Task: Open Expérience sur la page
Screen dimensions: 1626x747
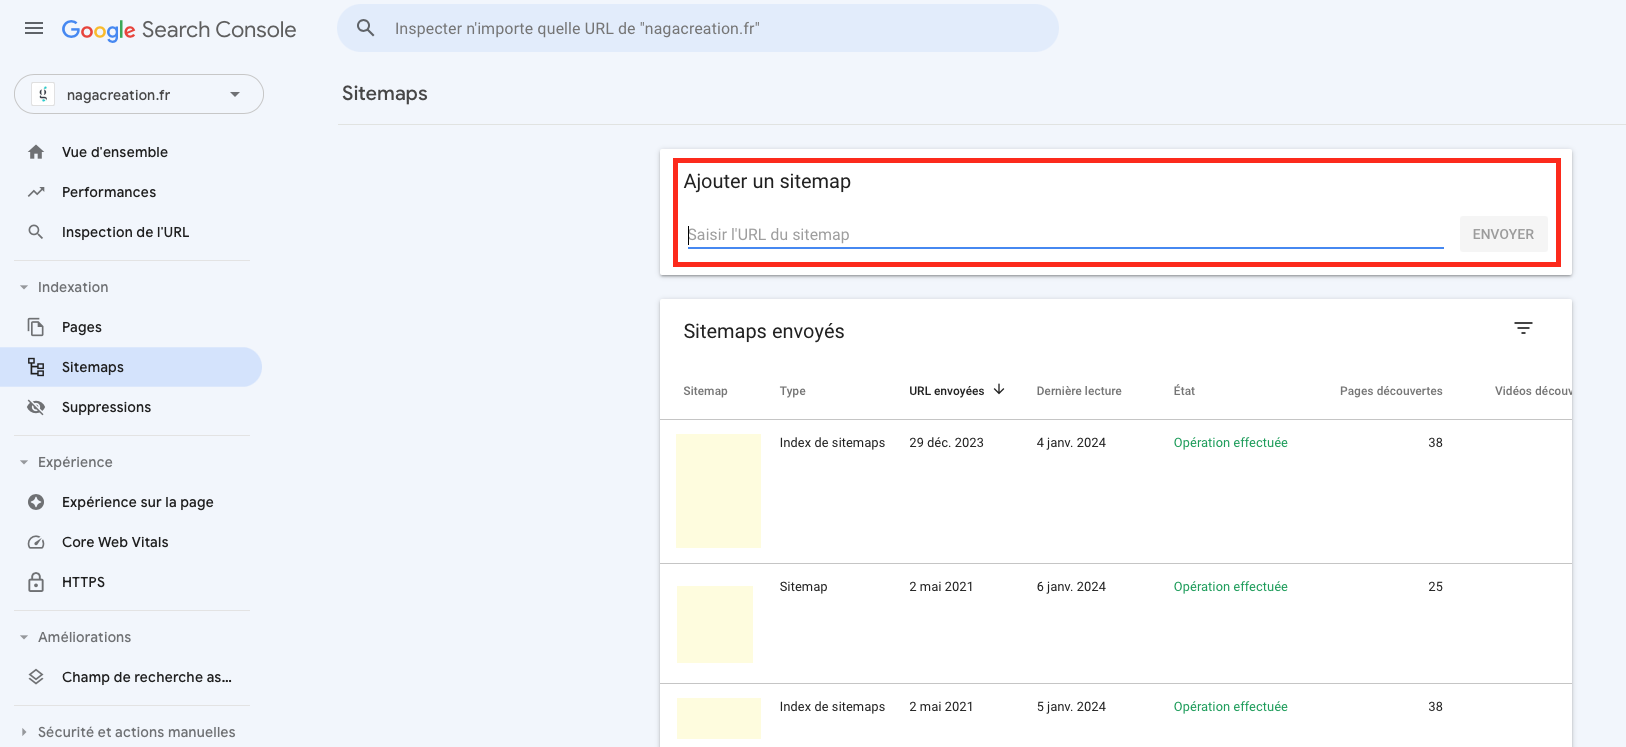Action: pyautogui.click(x=138, y=502)
